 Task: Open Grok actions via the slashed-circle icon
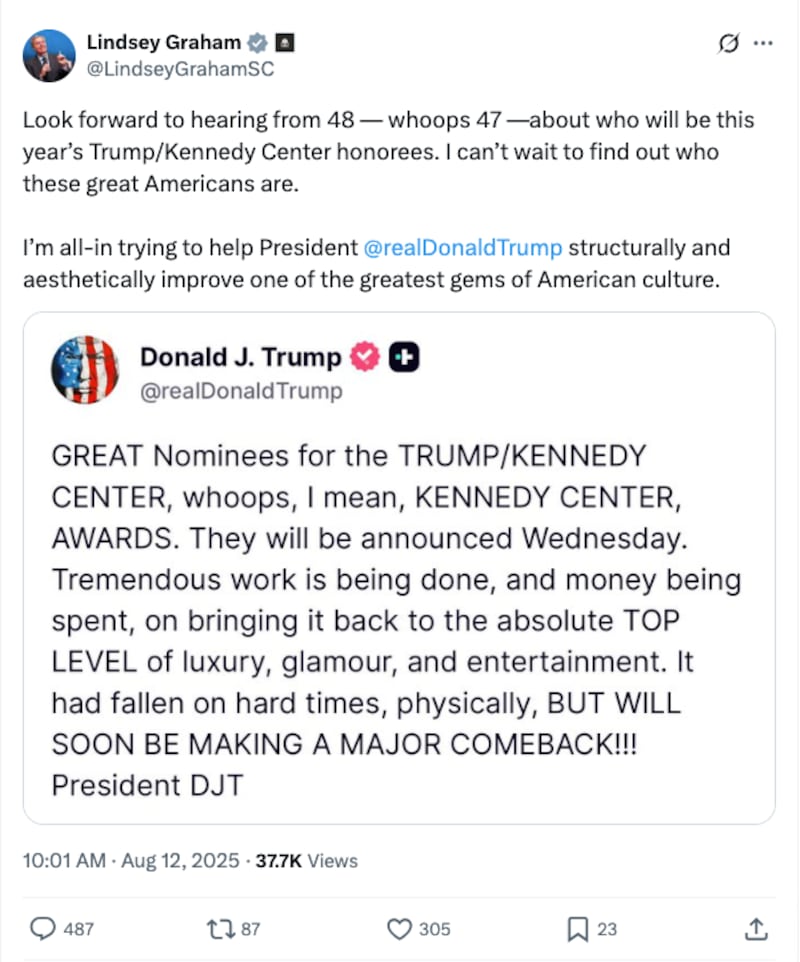tap(728, 43)
